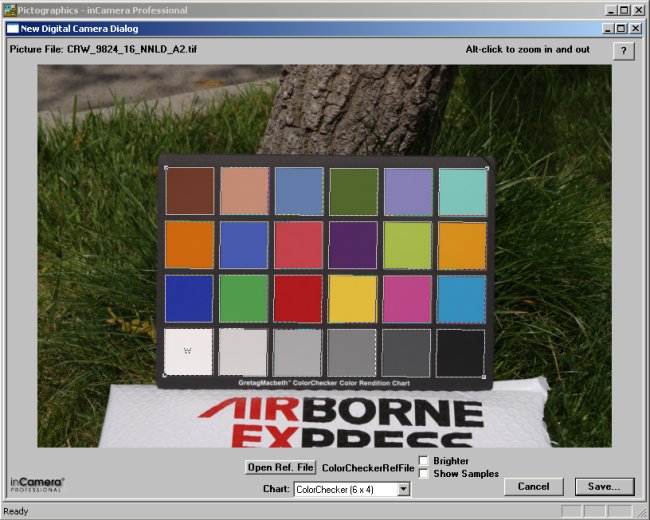The image size is (650, 520).
Task: Minimize the New Digital Camera Dialog window
Action: pyautogui.click(x=608, y=29)
